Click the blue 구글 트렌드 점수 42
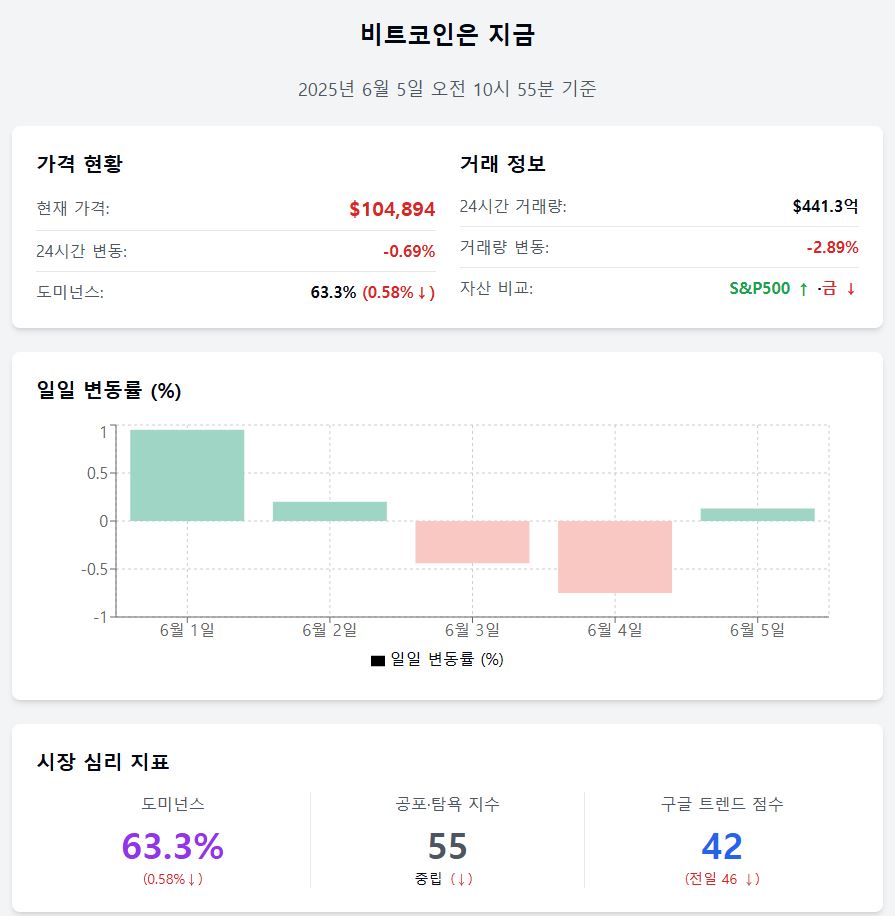This screenshot has height=916, width=895. coord(721,846)
